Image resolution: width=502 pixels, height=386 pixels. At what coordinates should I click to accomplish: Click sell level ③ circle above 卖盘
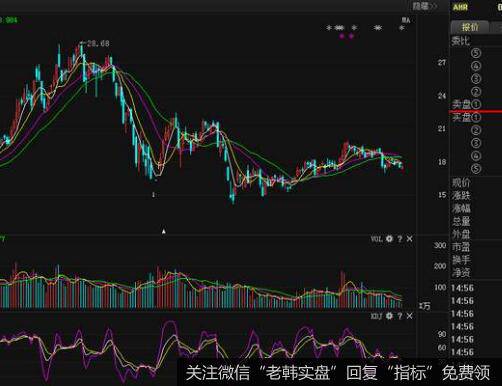point(476,79)
